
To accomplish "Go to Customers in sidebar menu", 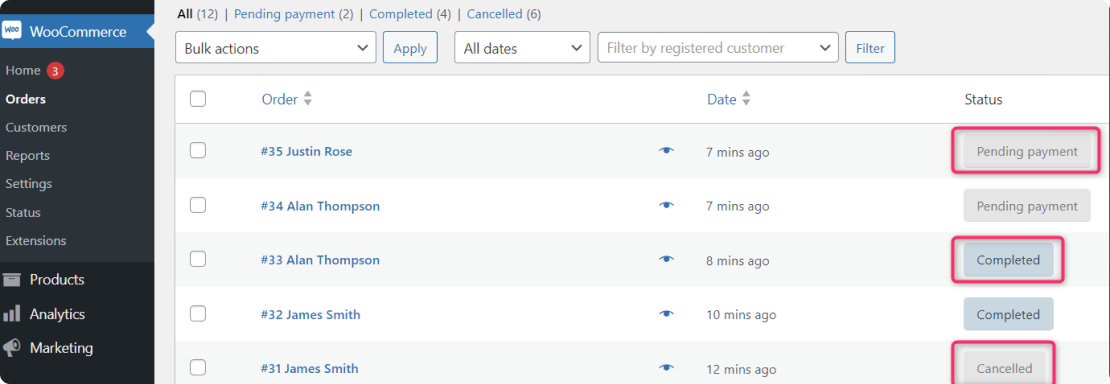I will click(36, 128).
